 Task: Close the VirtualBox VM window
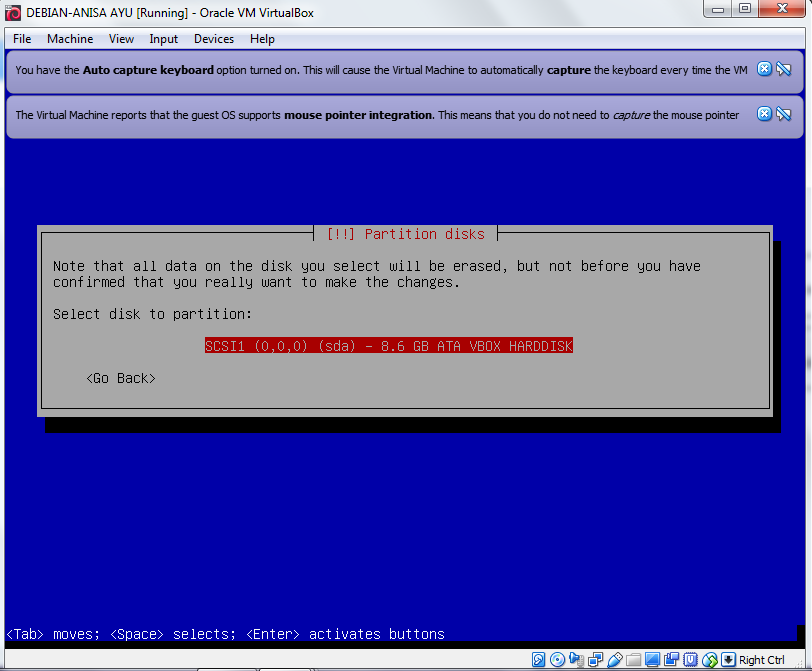(782, 9)
